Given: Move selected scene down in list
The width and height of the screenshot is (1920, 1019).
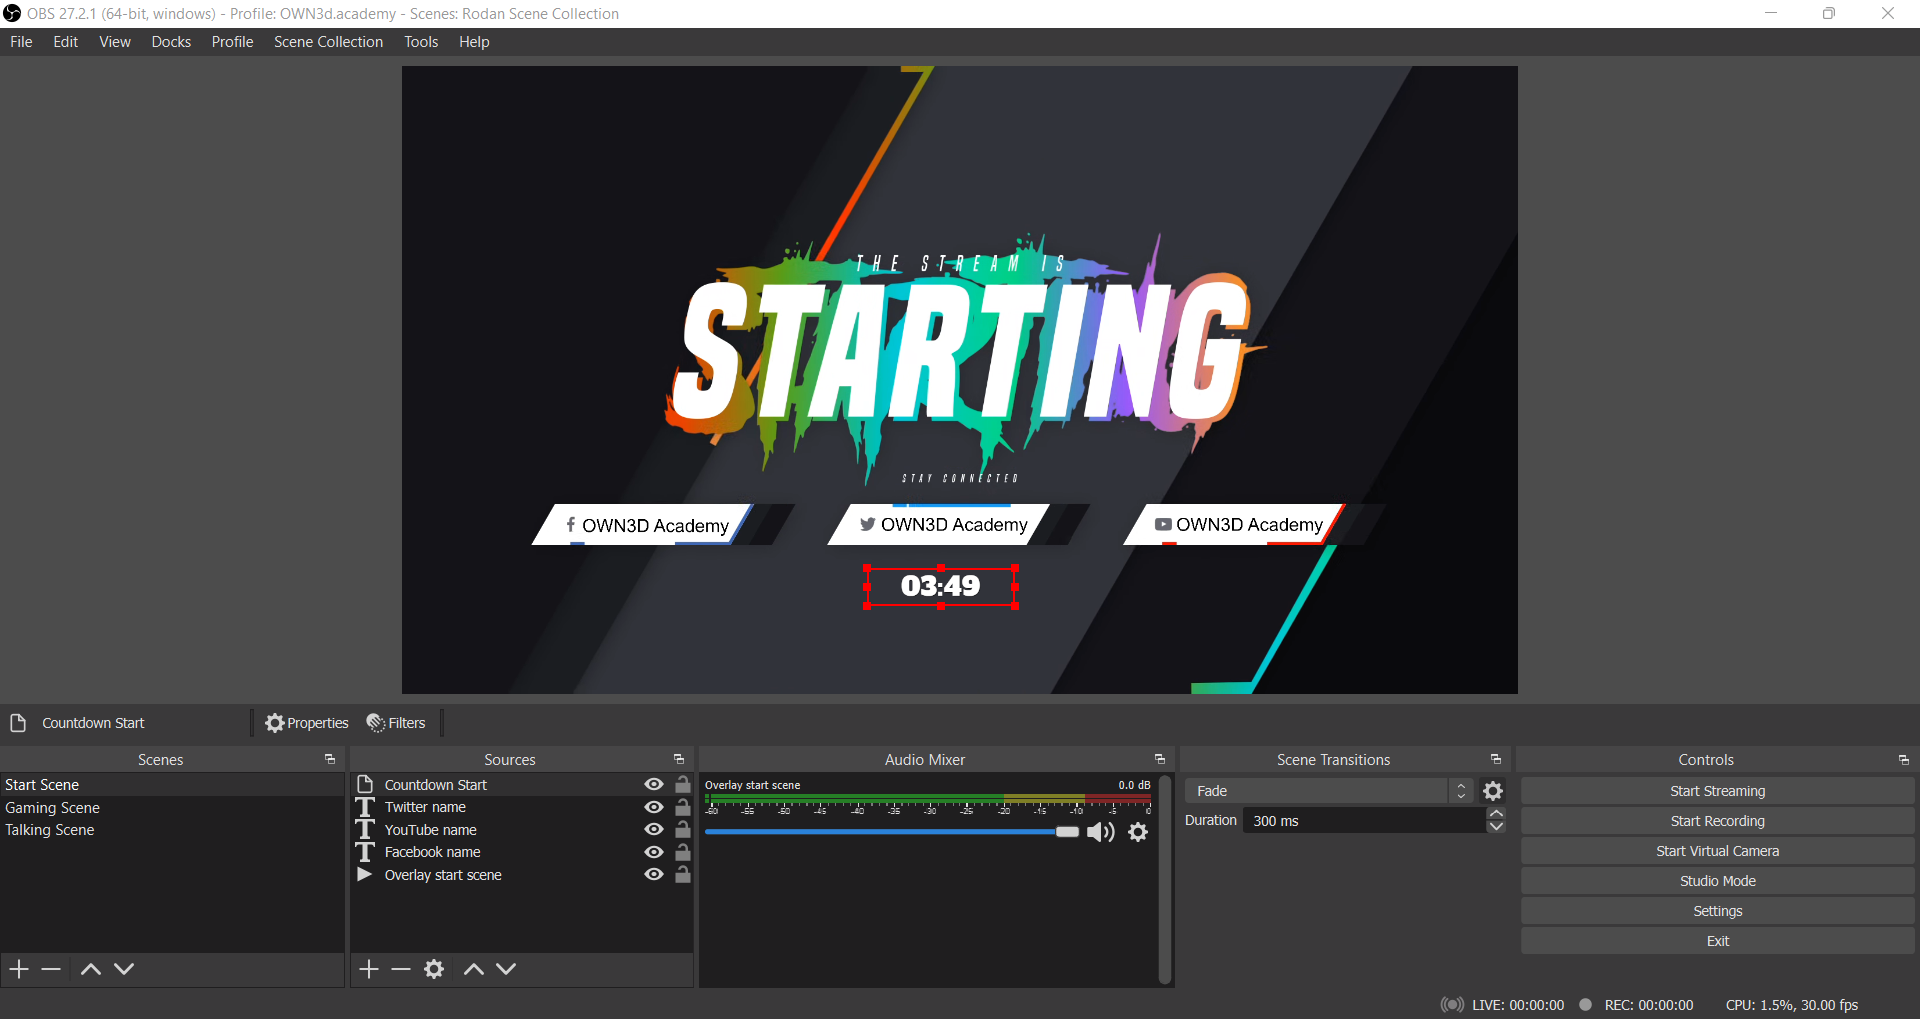Looking at the screenshot, I should [x=124, y=969].
